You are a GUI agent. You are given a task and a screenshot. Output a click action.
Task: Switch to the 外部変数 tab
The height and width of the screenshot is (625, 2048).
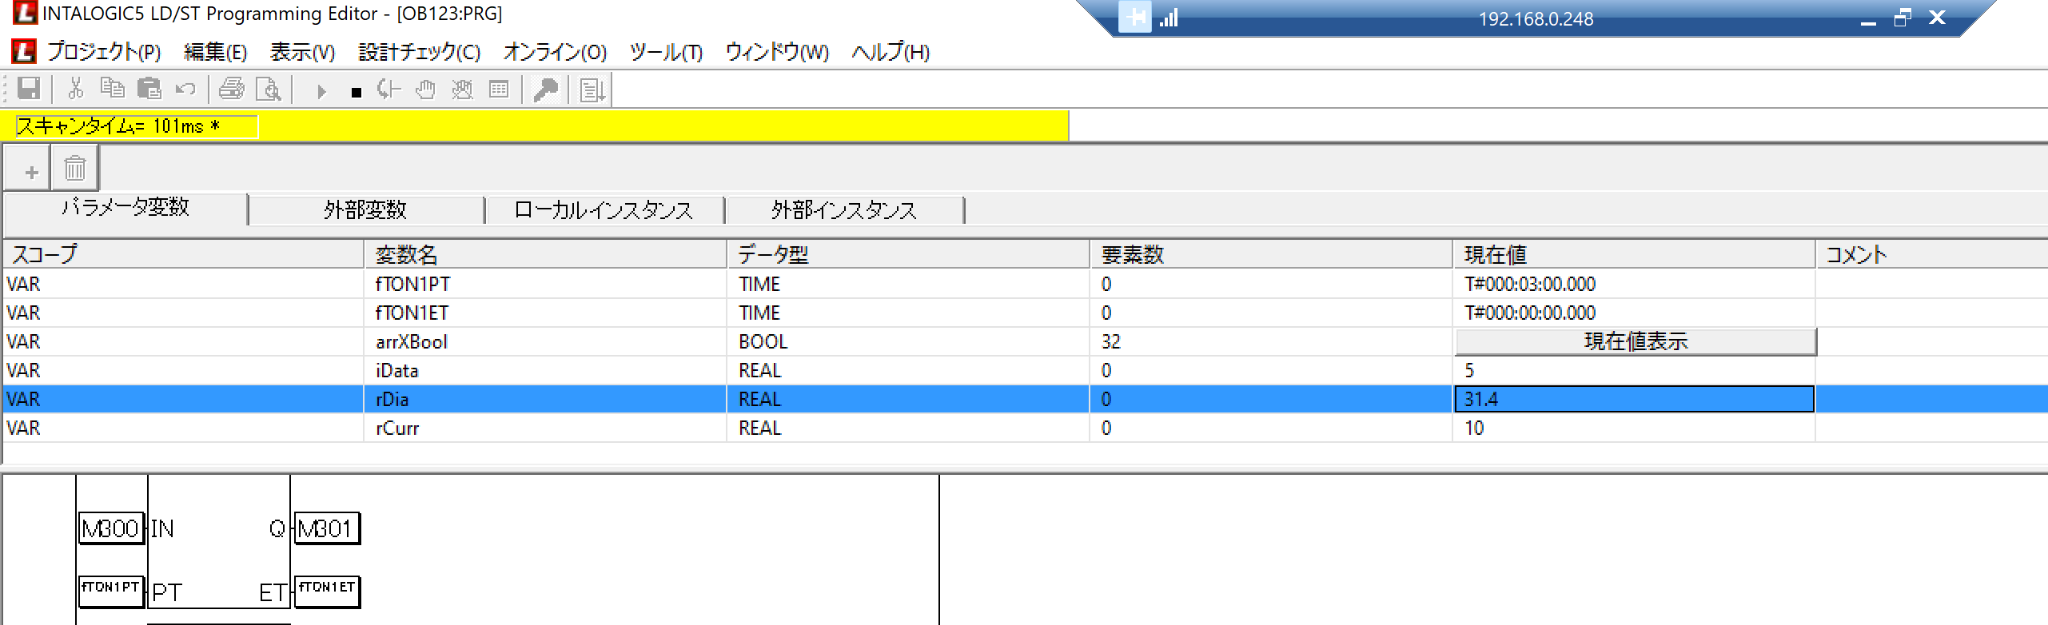pyautogui.click(x=365, y=210)
